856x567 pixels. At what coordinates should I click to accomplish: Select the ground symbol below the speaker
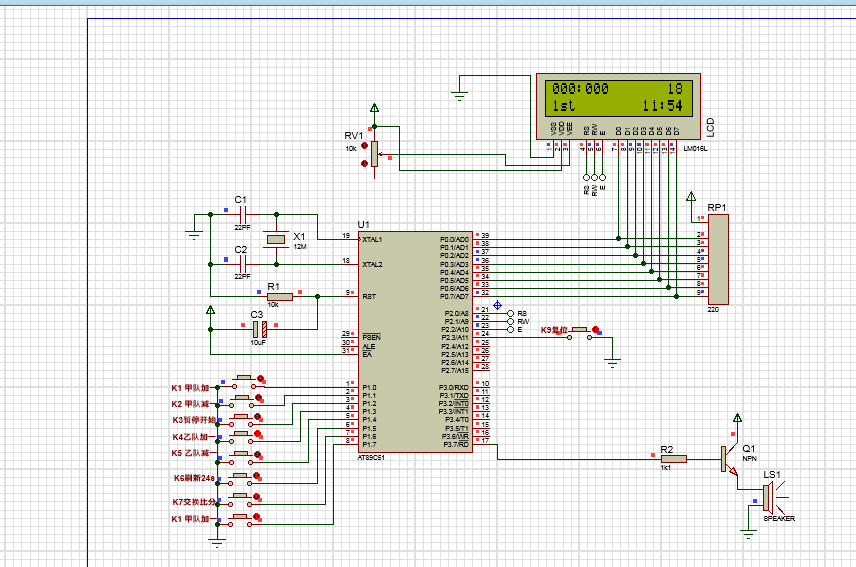point(748,534)
